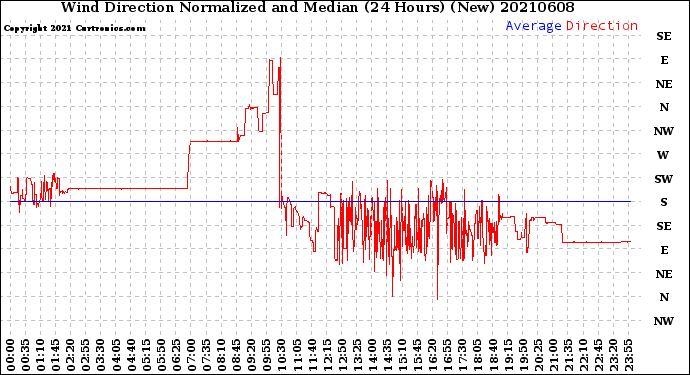Screen dimensions: 690x375
Task: Click the time label '00:00'
Action: click(x=11, y=355)
